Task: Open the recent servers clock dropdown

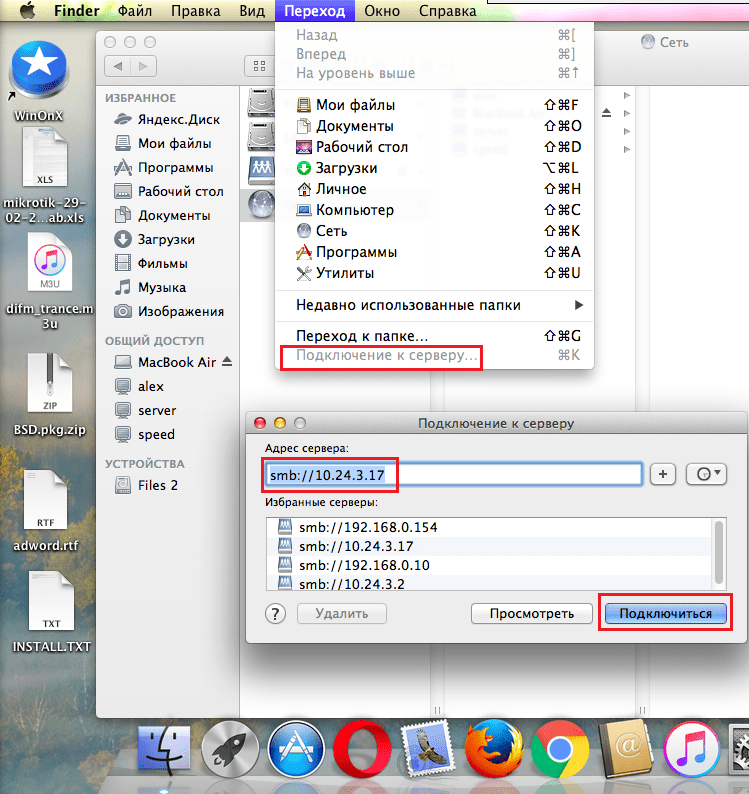Action: 706,474
